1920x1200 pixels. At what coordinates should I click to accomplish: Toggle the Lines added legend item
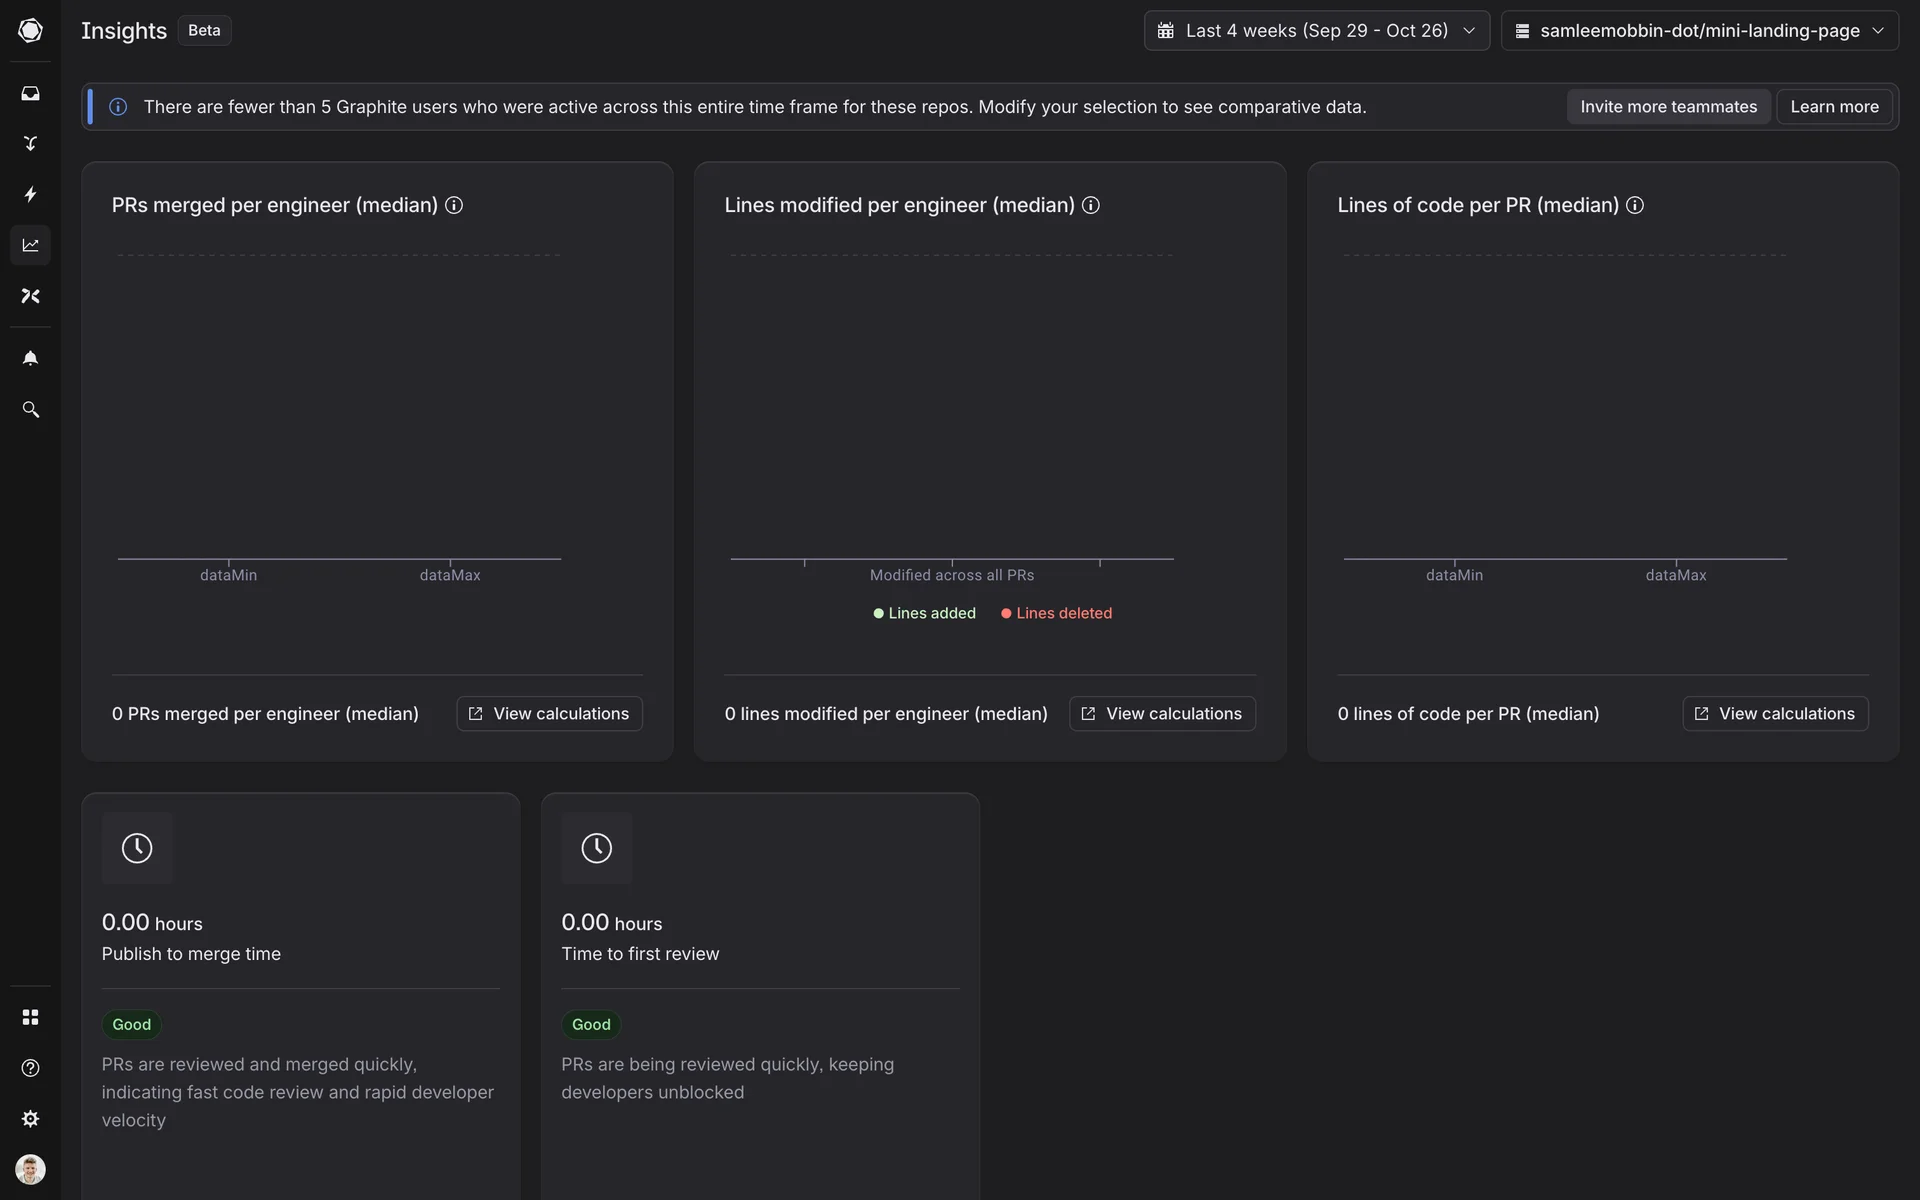[x=924, y=613]
